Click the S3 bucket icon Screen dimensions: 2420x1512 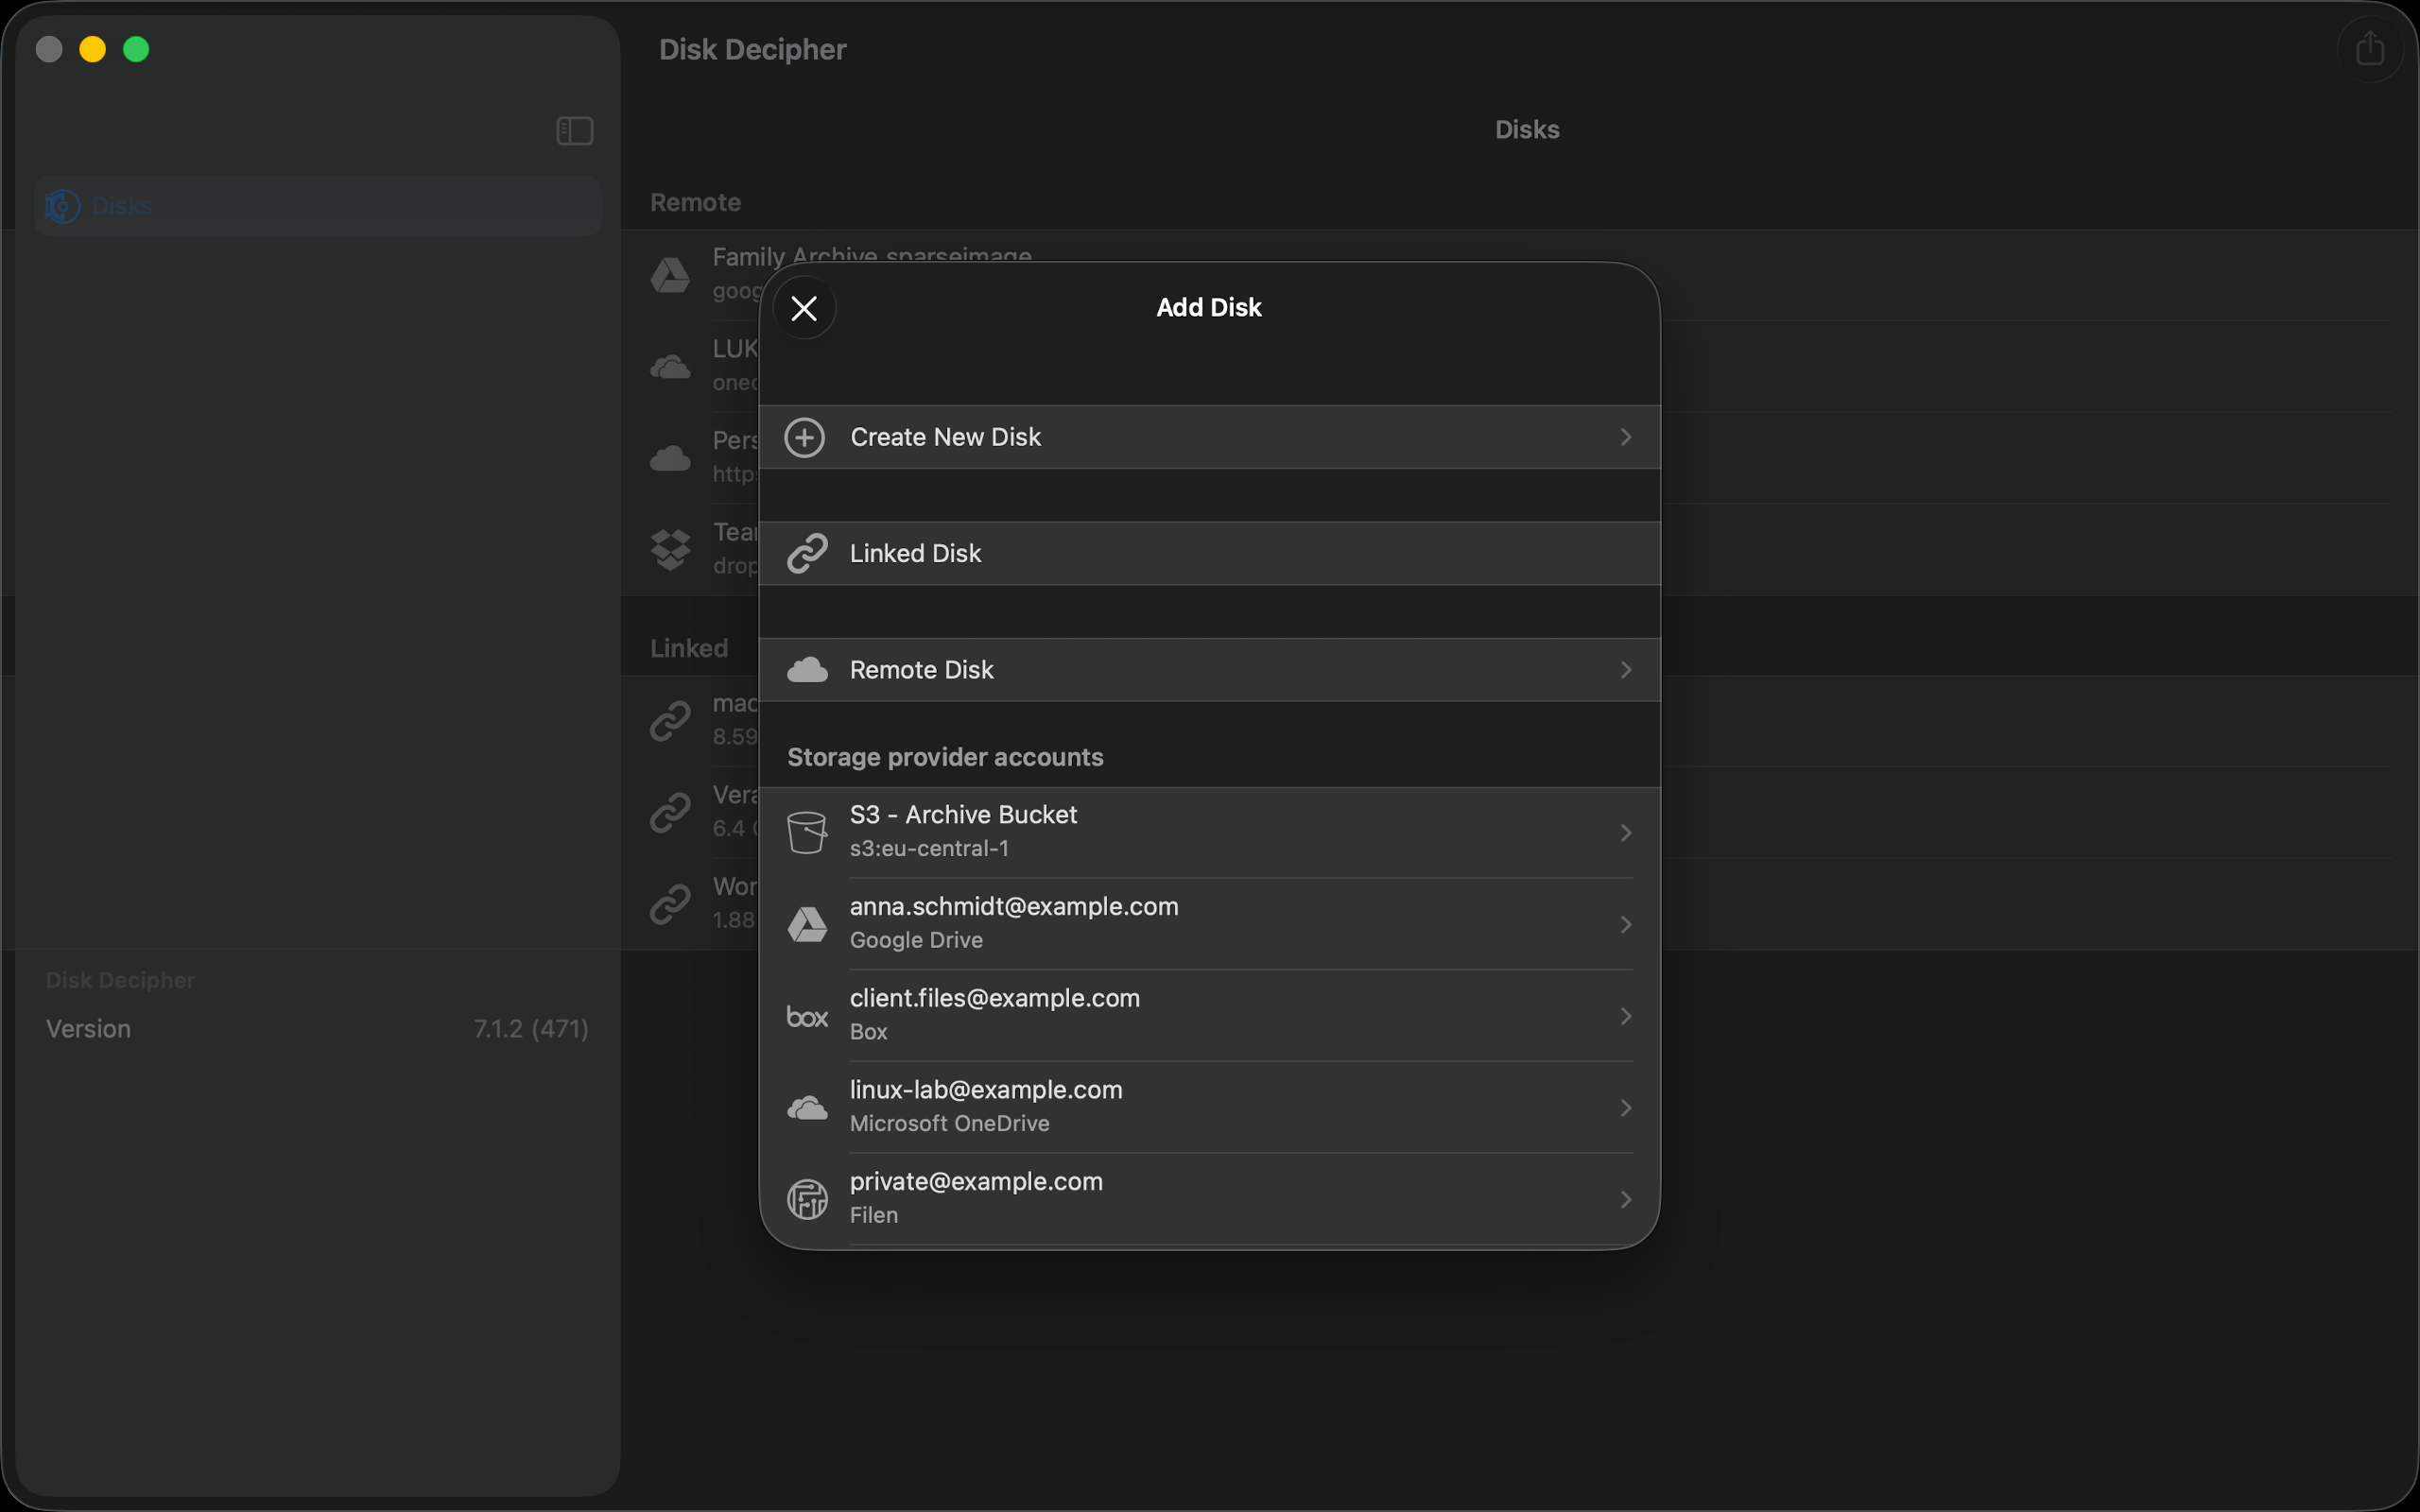[x=807, y=832]
